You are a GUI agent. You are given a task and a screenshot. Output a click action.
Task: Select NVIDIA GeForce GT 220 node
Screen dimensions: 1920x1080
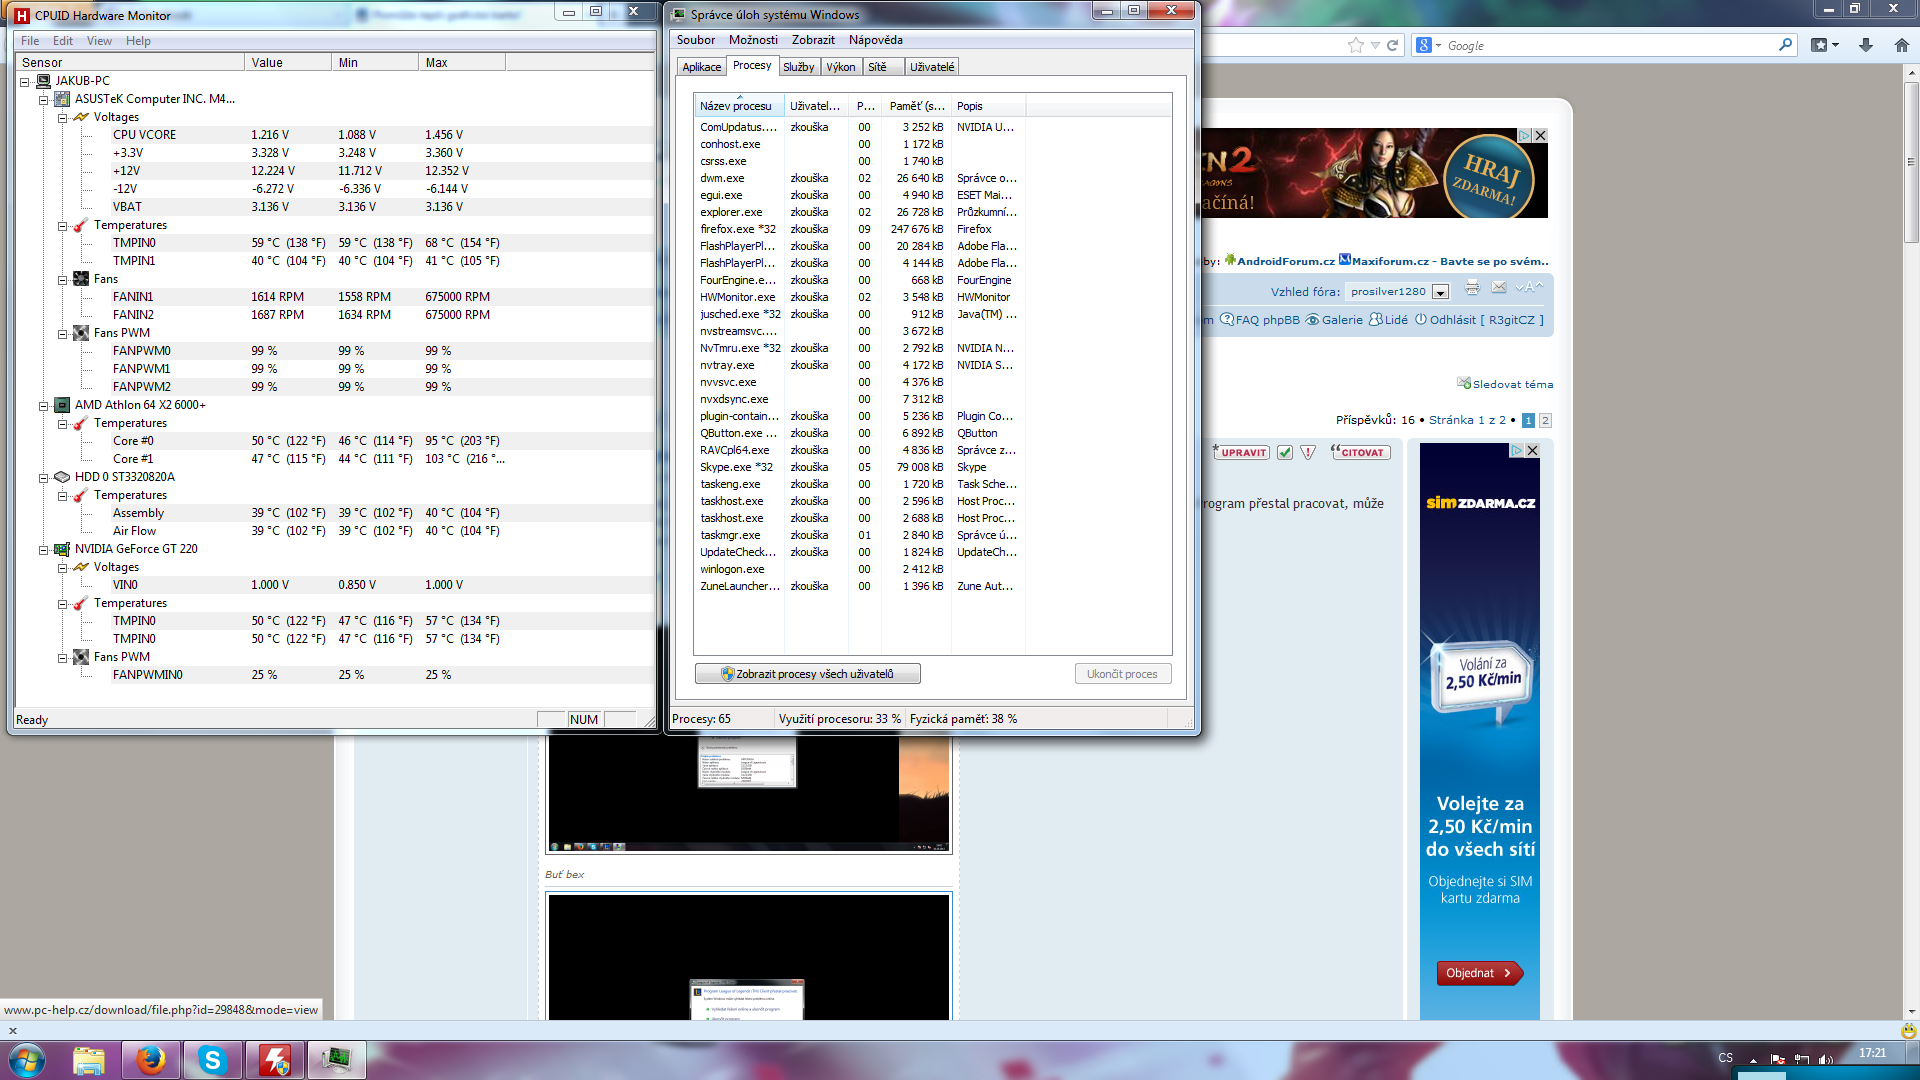click(136, 549)
